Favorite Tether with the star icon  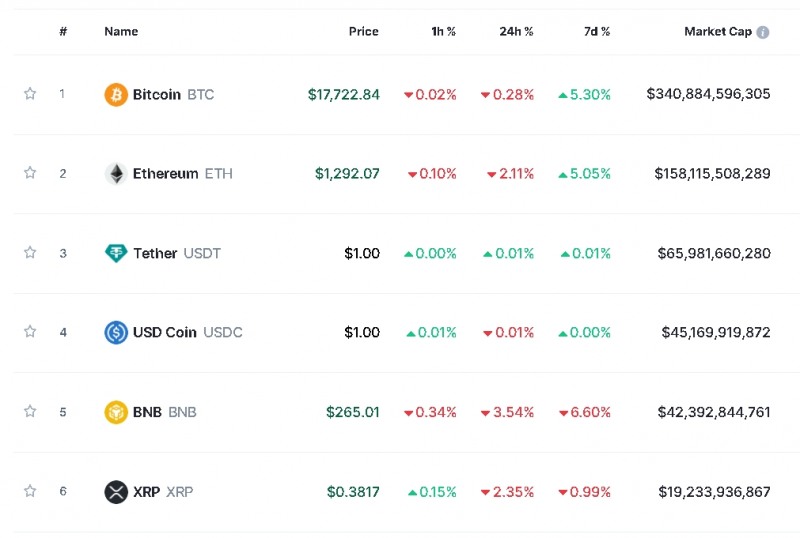click(x=30, y=253)
